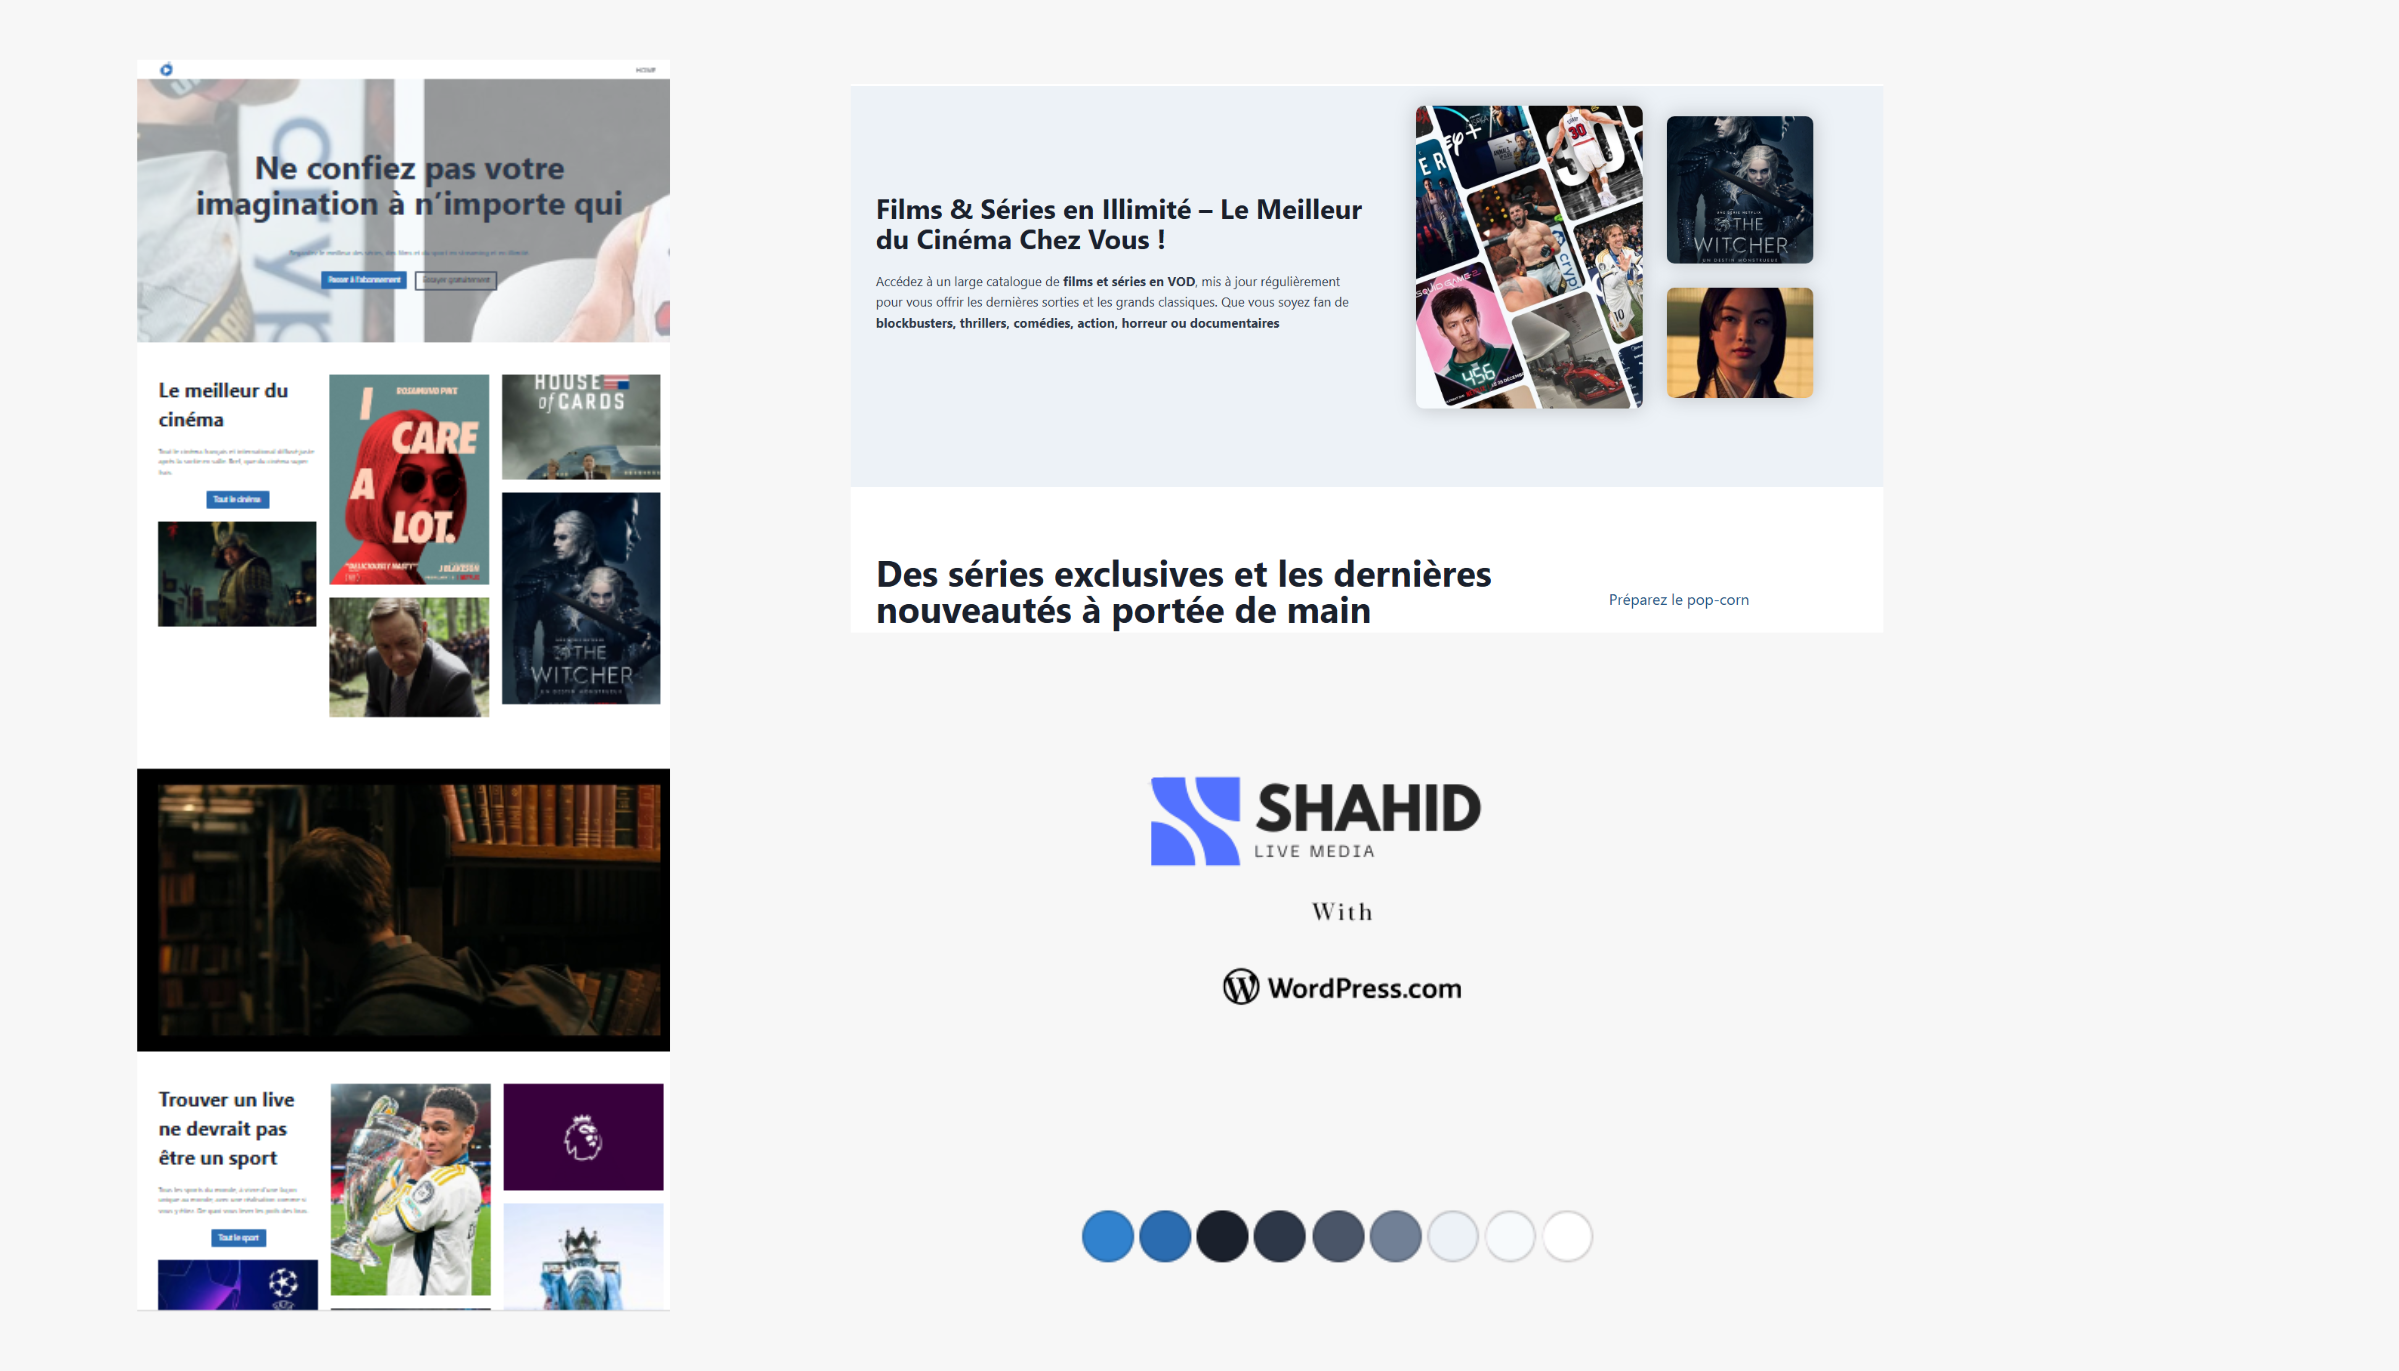Open the Home menu item in header

[645, 70]
